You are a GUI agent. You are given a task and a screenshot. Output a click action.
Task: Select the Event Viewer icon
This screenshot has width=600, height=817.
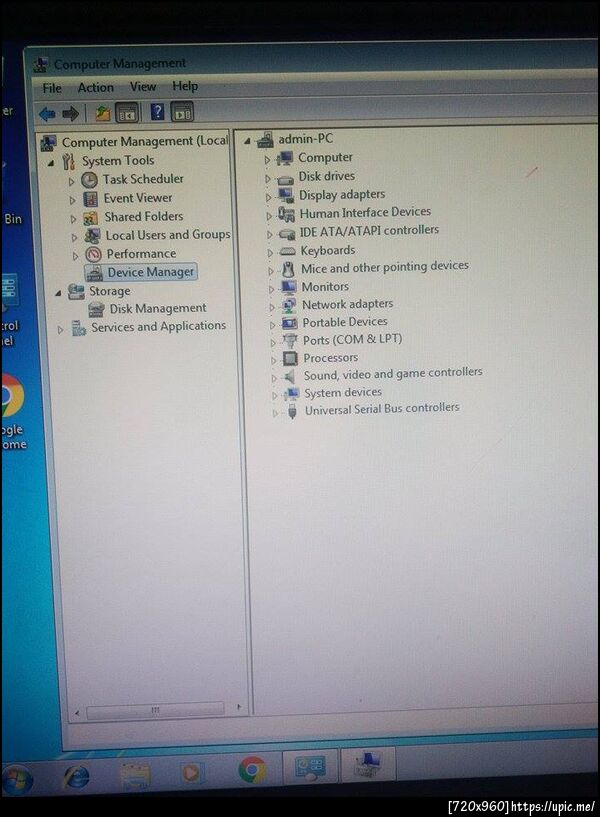[91, 199]
